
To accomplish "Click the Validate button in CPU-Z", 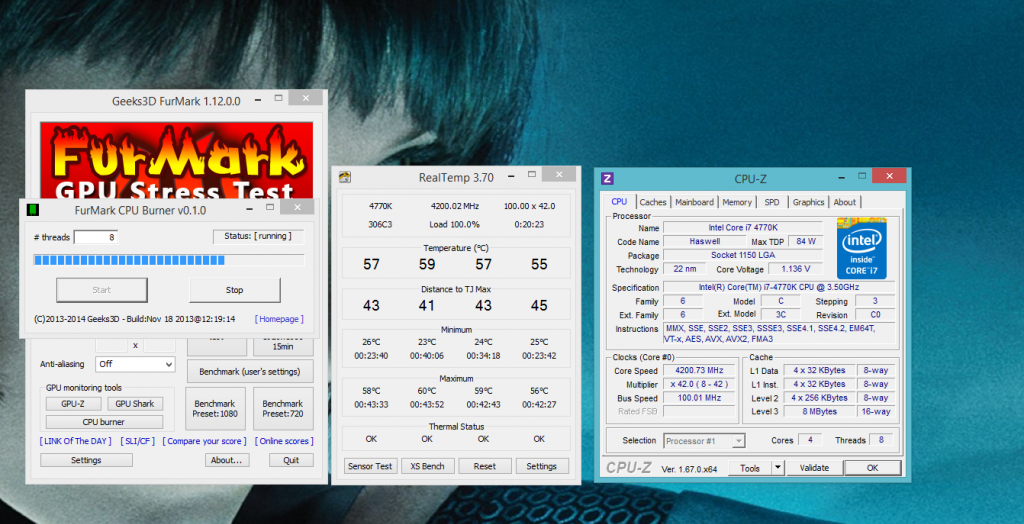I will coord(814,468).
